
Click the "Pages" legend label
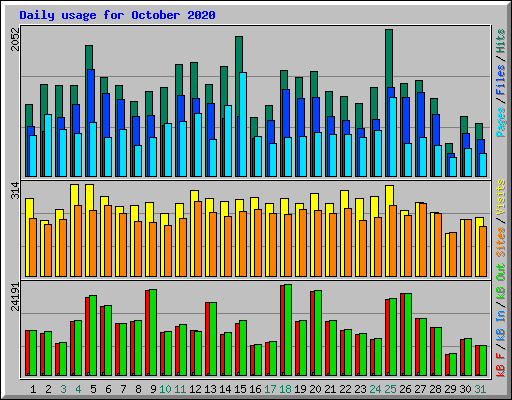pyautogui.click(x=500, y=122)
